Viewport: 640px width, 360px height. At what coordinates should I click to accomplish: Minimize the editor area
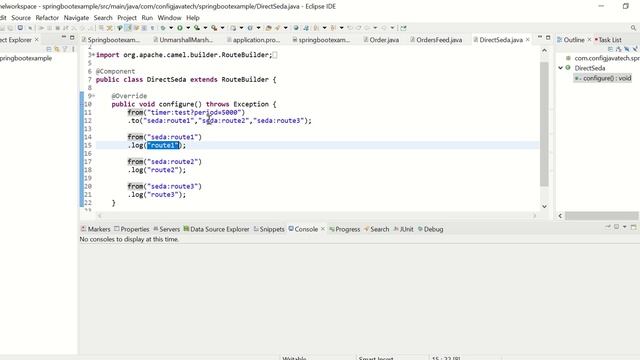click(x=540, y=37)
